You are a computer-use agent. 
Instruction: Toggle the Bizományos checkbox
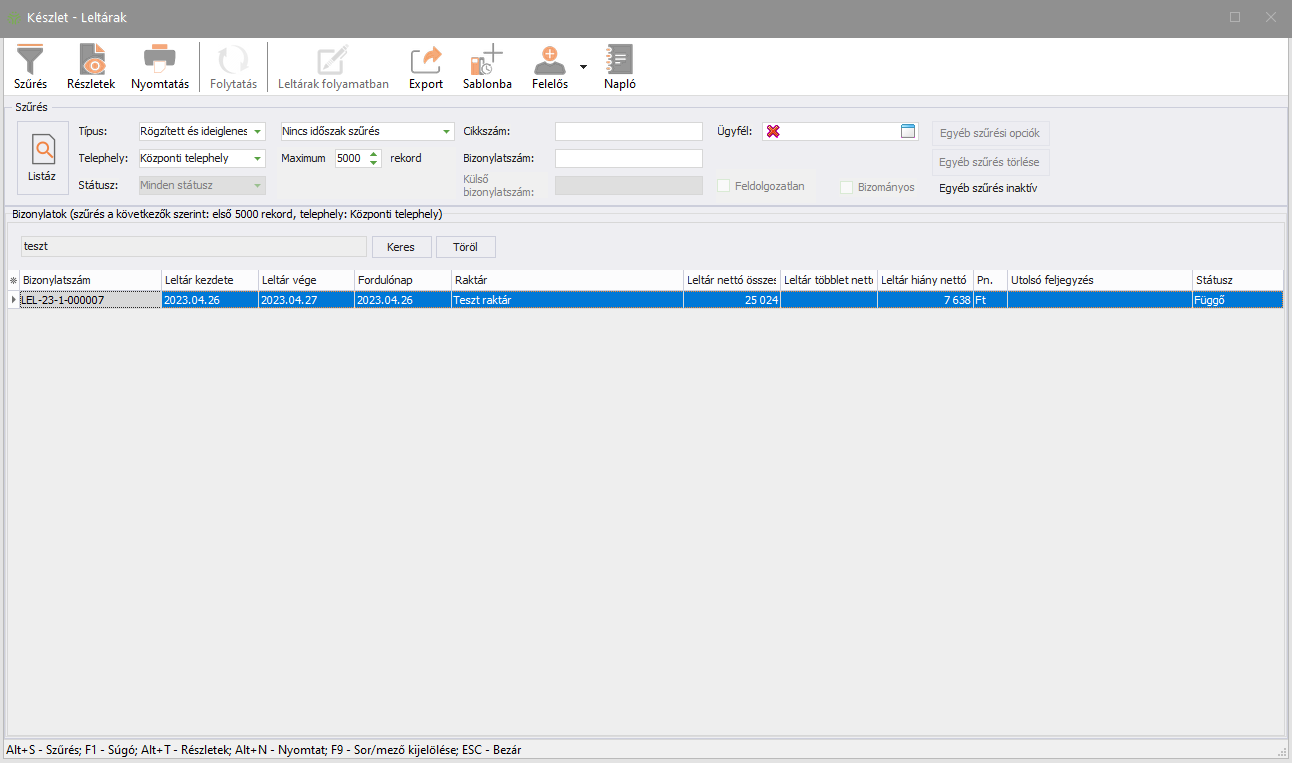[847, 187]
